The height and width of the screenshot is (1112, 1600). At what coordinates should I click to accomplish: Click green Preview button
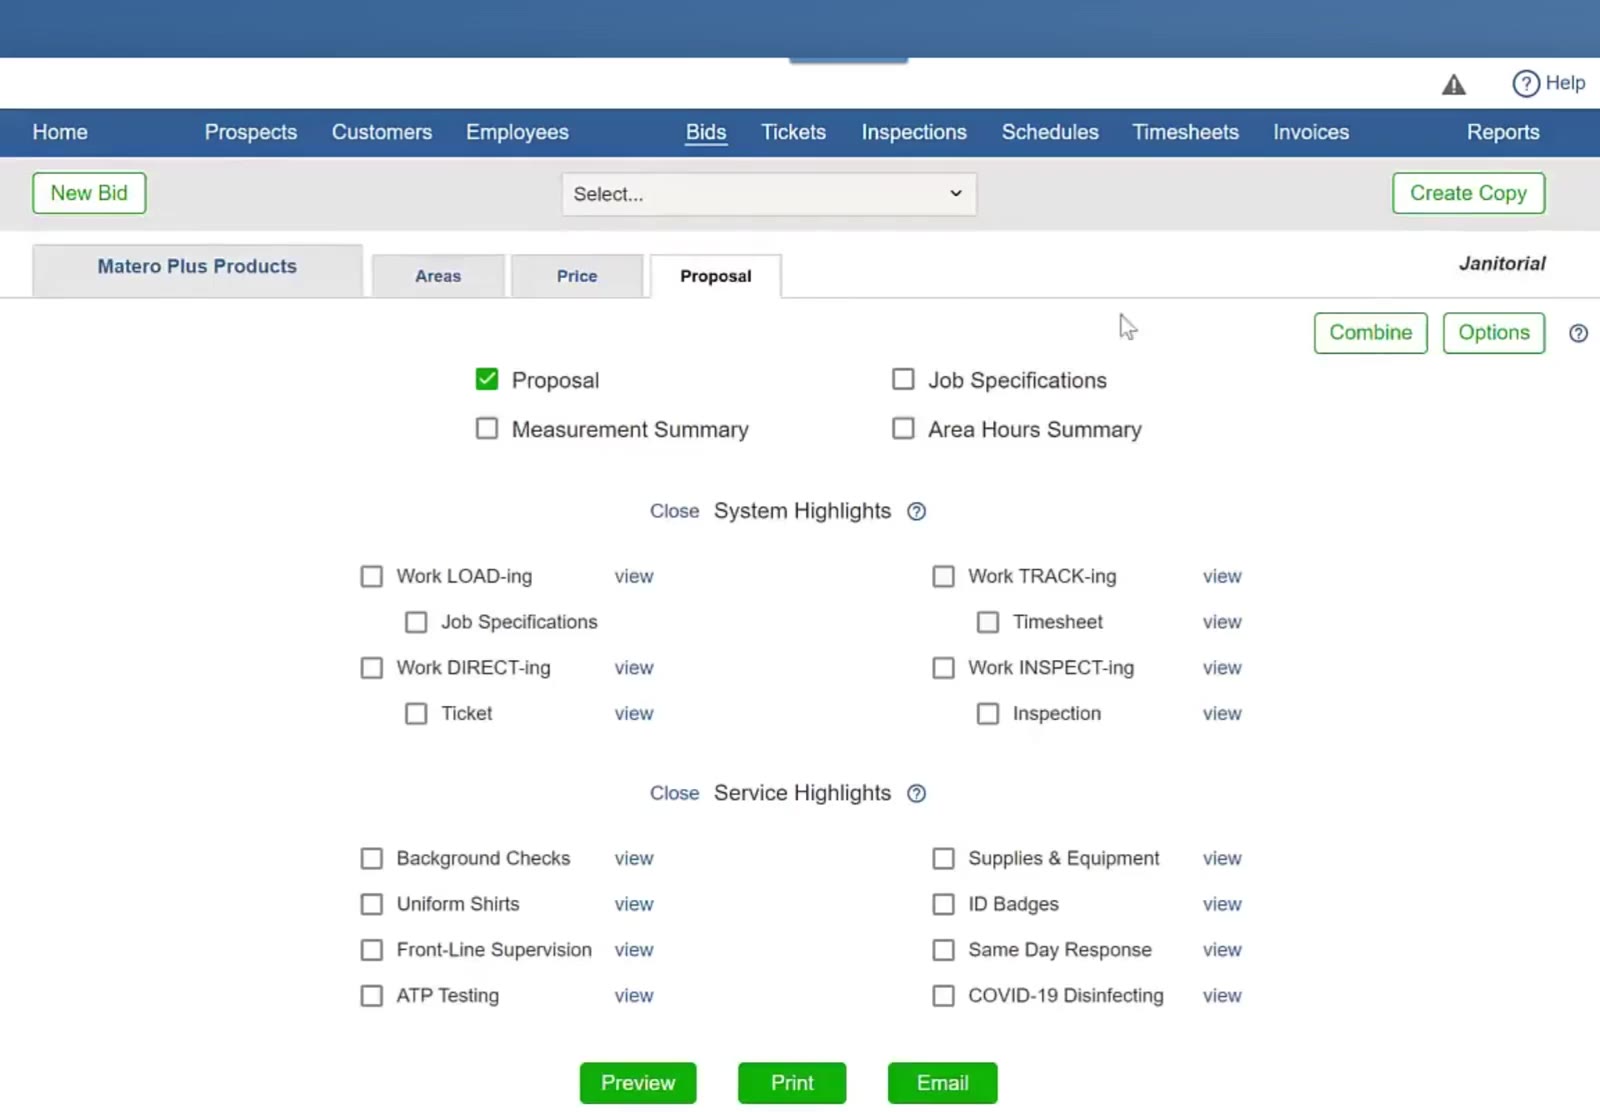click(638, 1083)
